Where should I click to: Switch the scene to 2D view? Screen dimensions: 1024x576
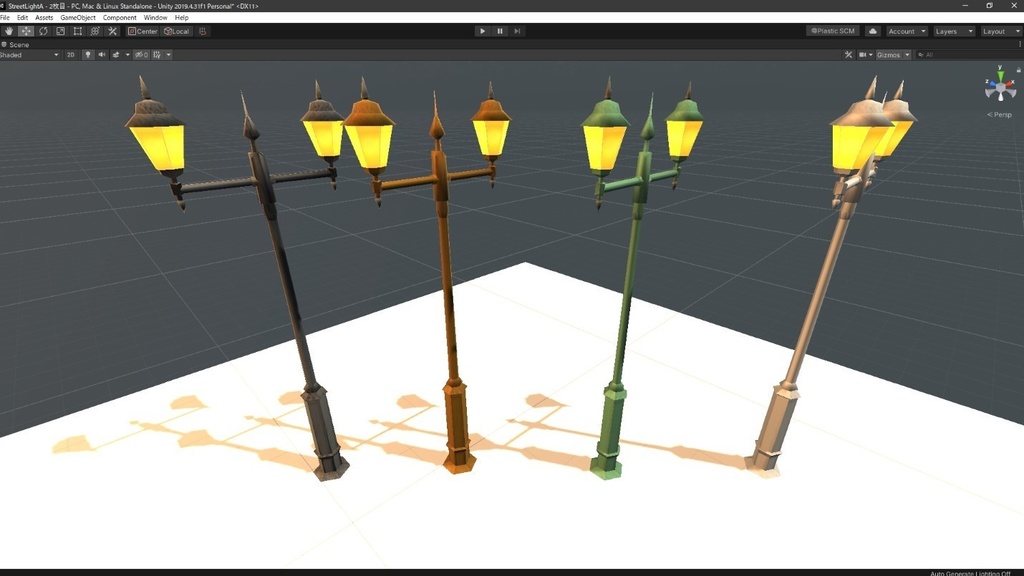pos(71,55)
